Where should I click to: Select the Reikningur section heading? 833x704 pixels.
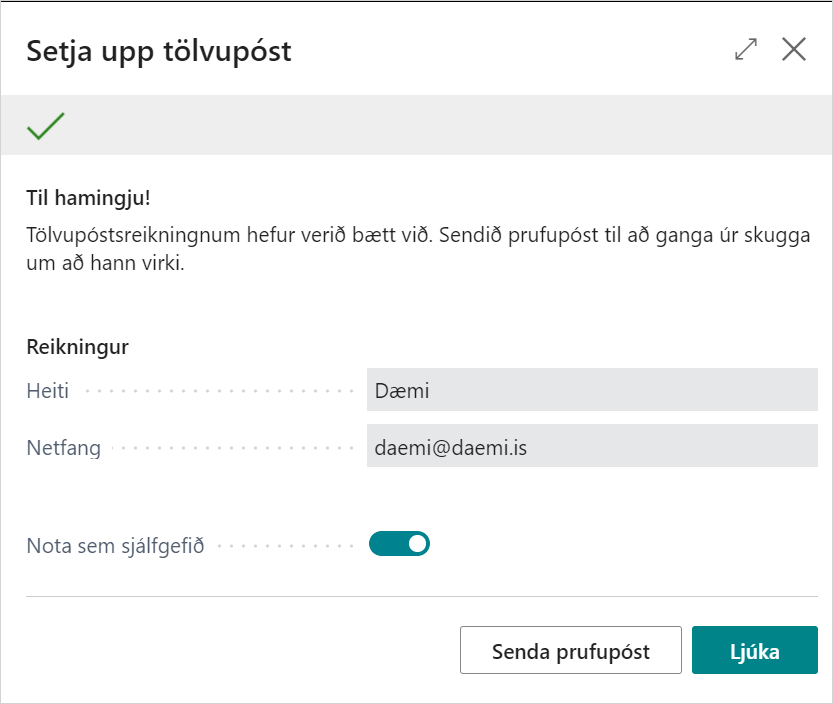tap(77, 347)
